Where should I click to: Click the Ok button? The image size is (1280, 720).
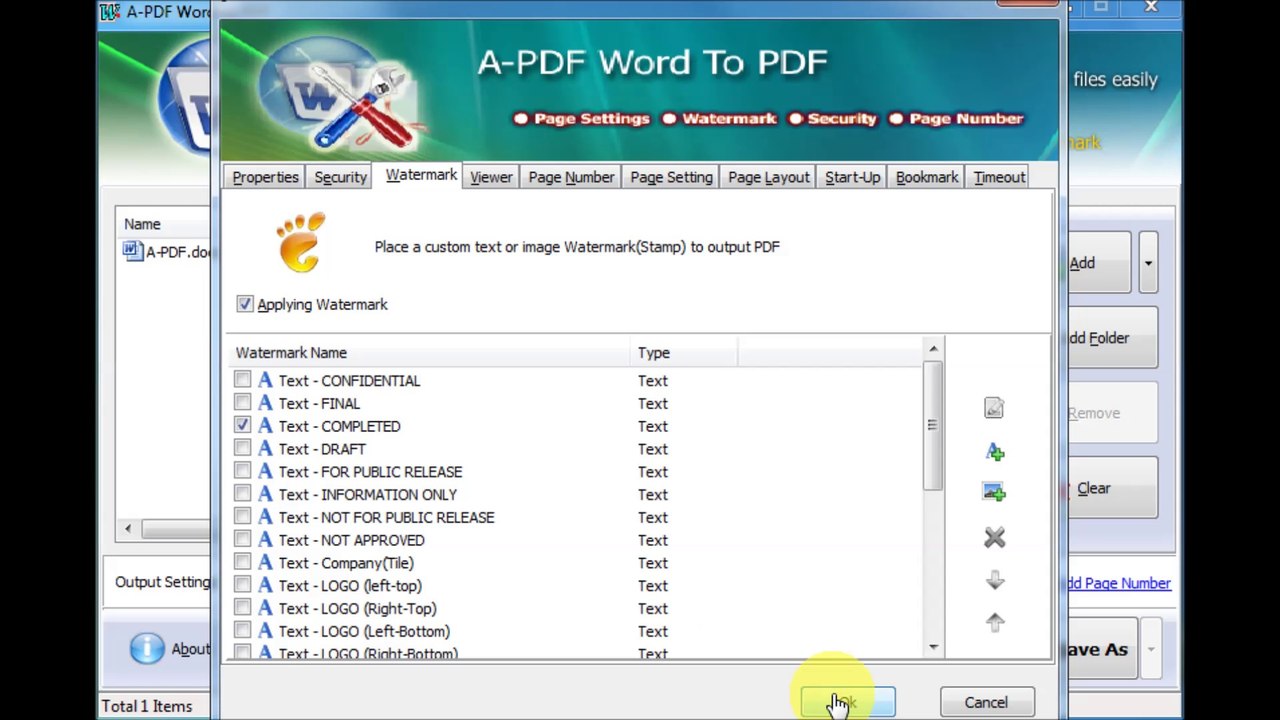pyautogui.click(x=848, y=702)
